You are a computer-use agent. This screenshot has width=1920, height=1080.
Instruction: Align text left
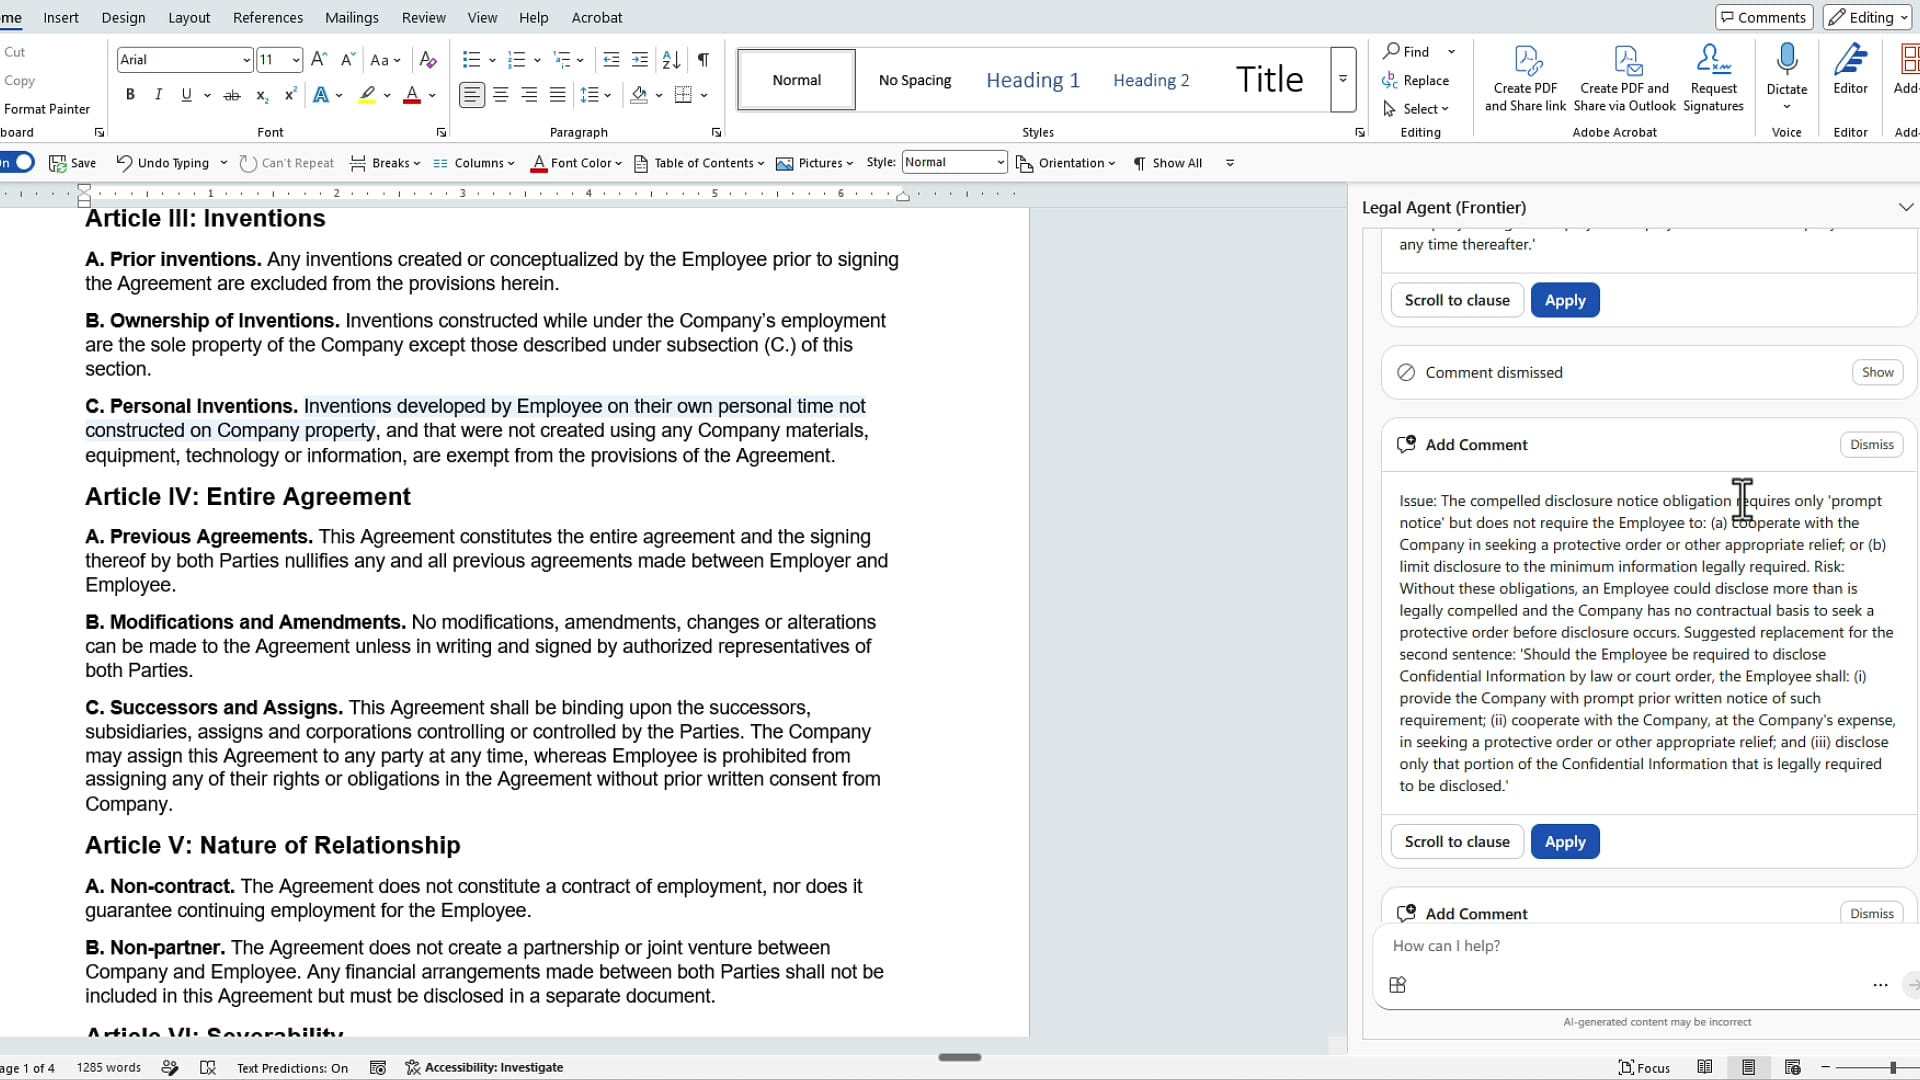pos(472,95)
